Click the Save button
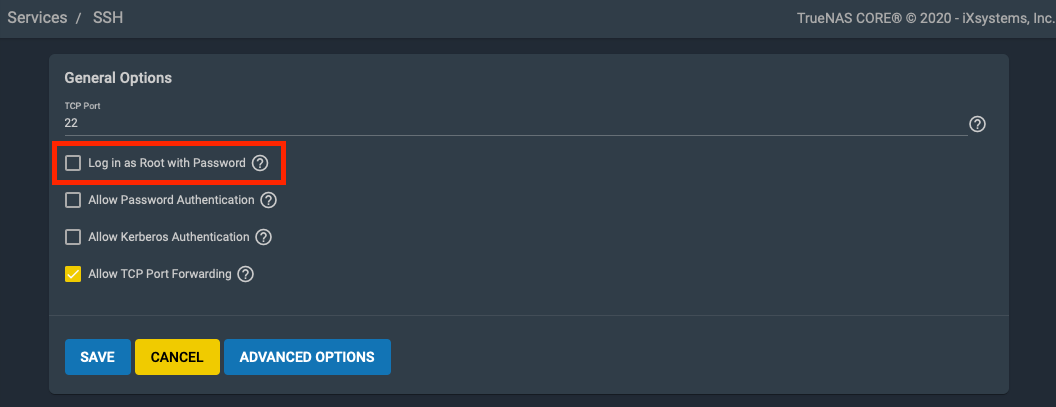This screenshot has height=407, width=1056. click(98, 357)
